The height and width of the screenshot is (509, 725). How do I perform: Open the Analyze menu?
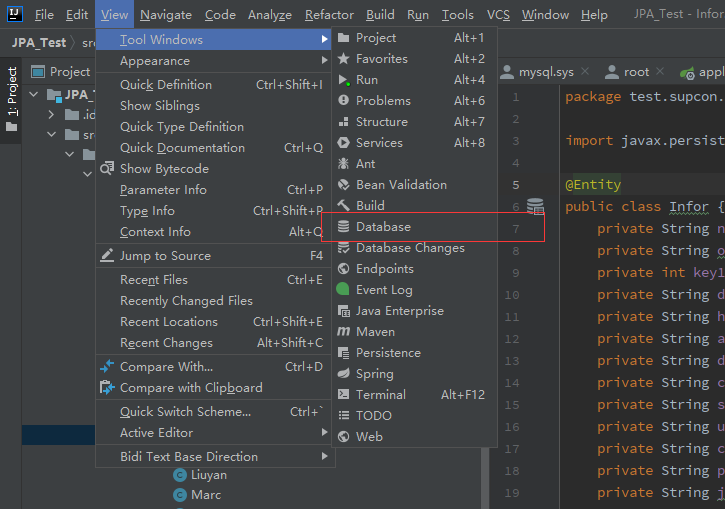pos(270,15)
